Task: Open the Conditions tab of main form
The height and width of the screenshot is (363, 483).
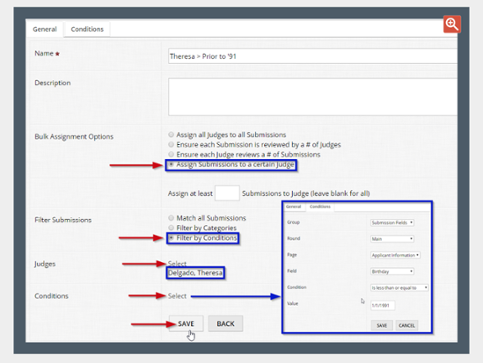Action: click(87, 29)
